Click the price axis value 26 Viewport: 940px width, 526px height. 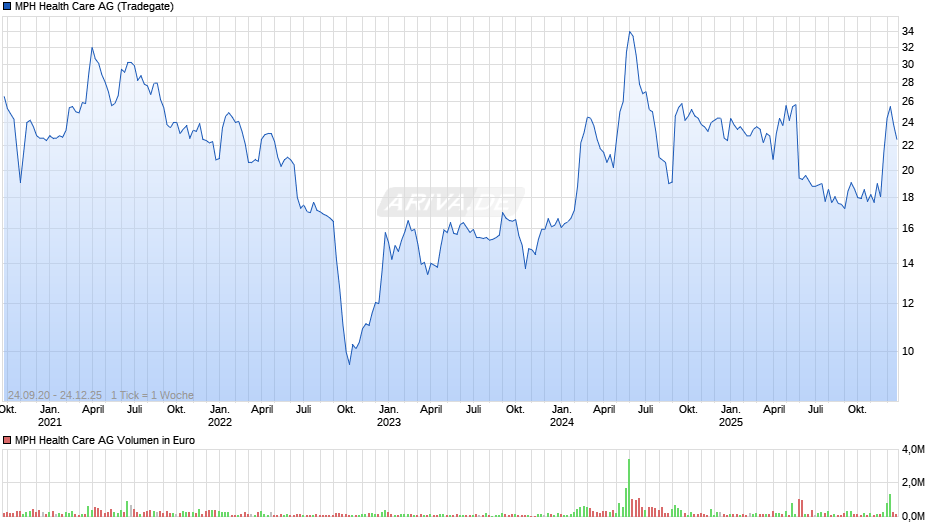[908, 101]
